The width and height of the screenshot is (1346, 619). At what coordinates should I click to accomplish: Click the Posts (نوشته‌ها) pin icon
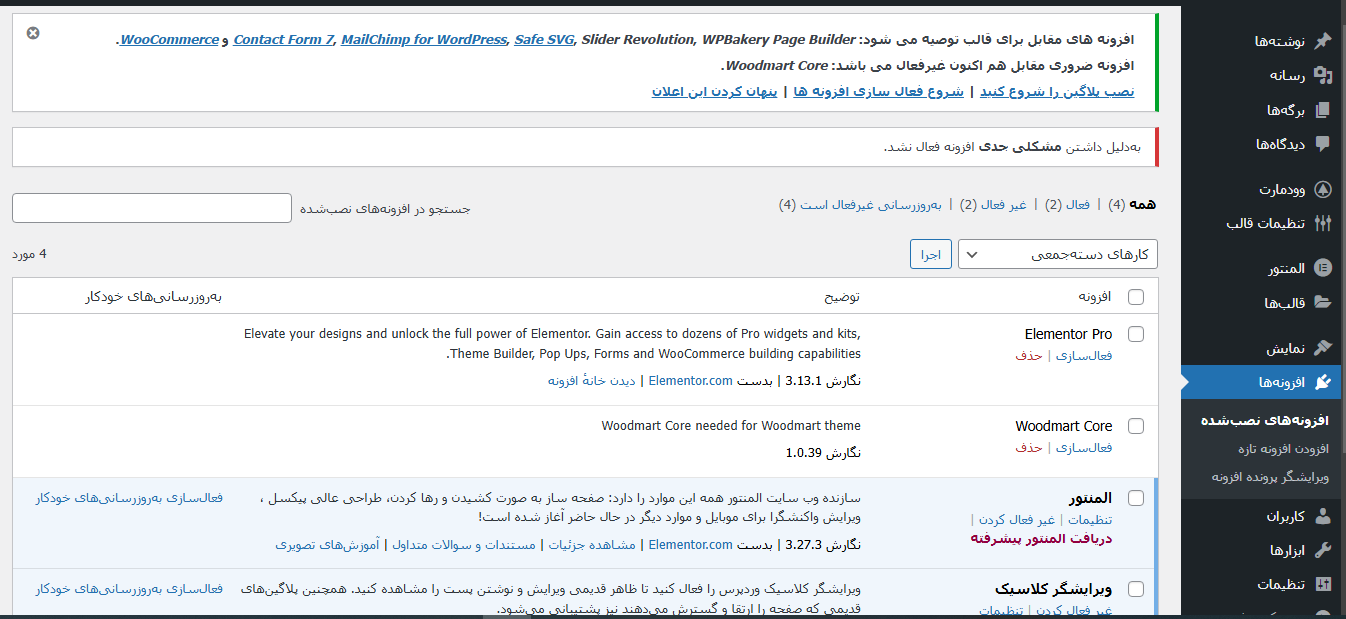pyautogui.click(x=1322, y=41)
